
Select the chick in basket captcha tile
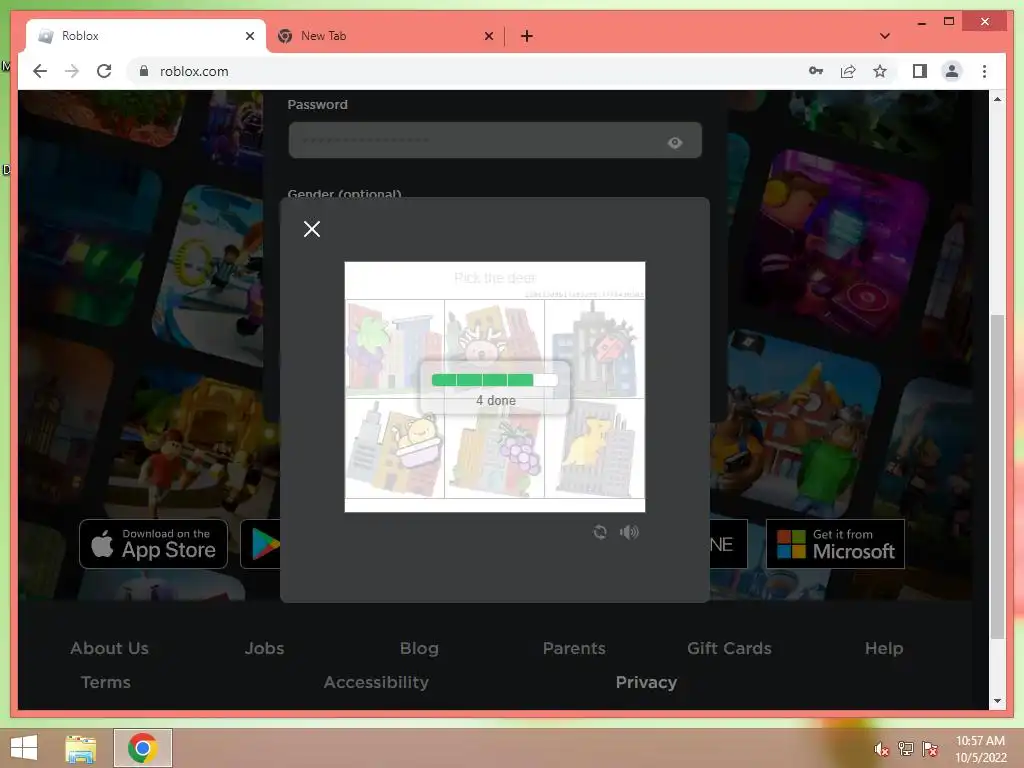coord(394,449)
